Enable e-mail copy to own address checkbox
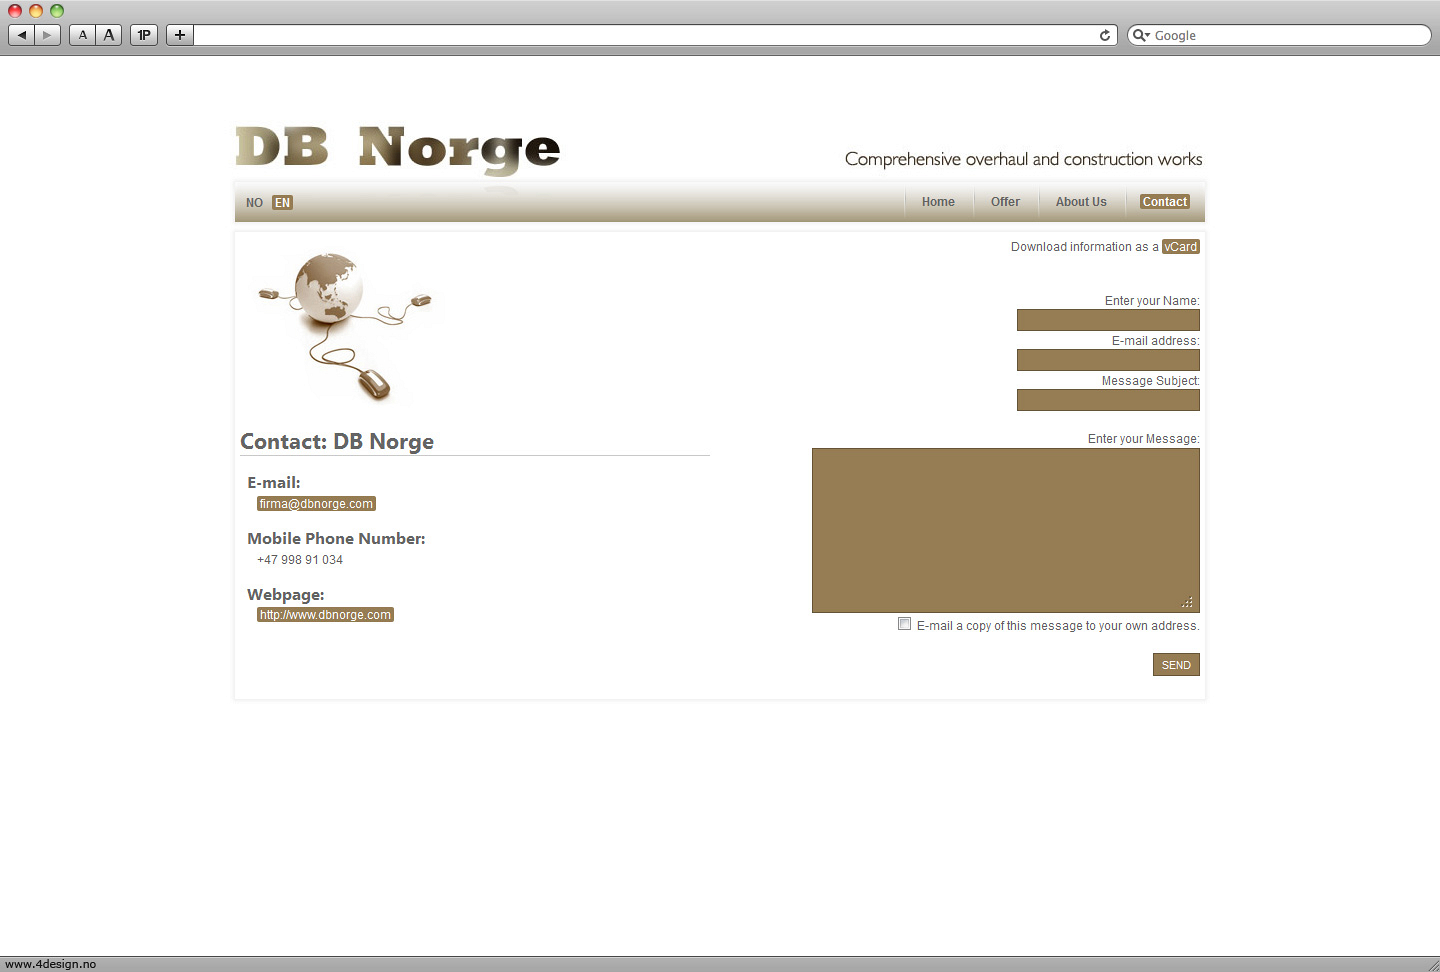This screenshot has height=972, width=1440. (x=904, y=624)
